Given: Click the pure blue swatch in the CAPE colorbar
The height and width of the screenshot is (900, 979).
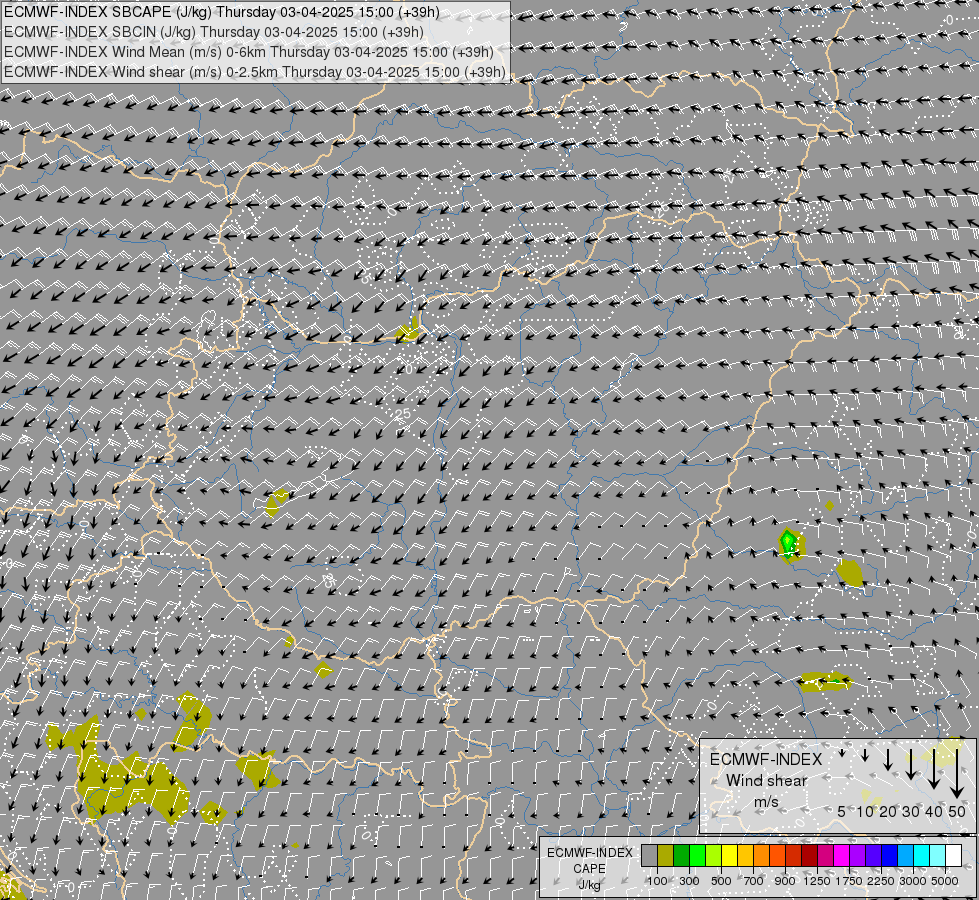Looking at the screenshot, I should 890,855.
